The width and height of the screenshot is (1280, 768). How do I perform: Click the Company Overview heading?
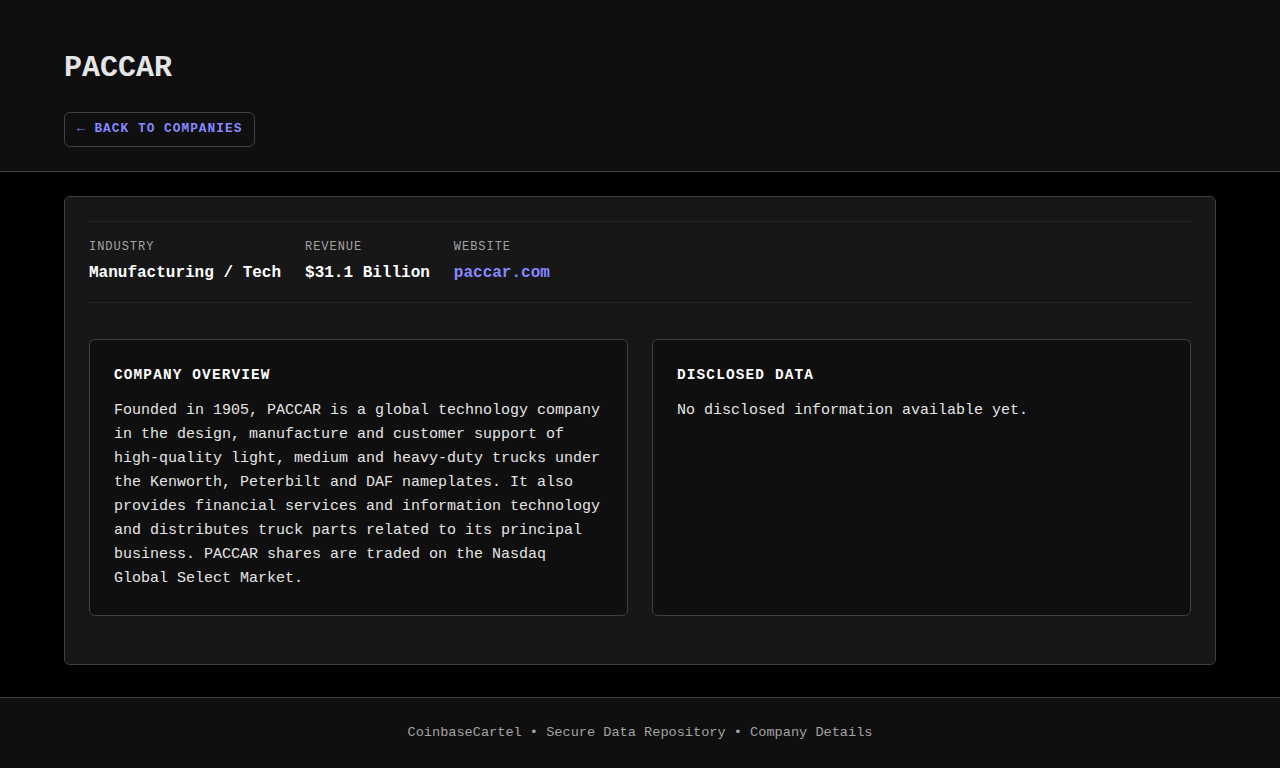(192, 375)
